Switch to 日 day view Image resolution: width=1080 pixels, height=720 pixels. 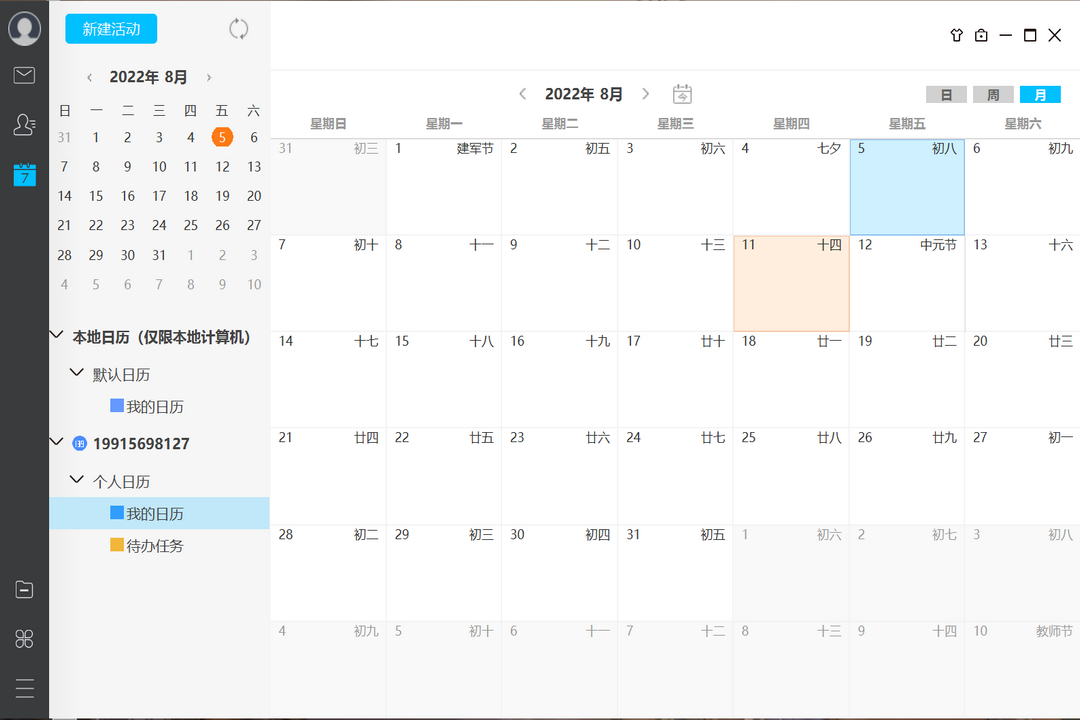945,94
